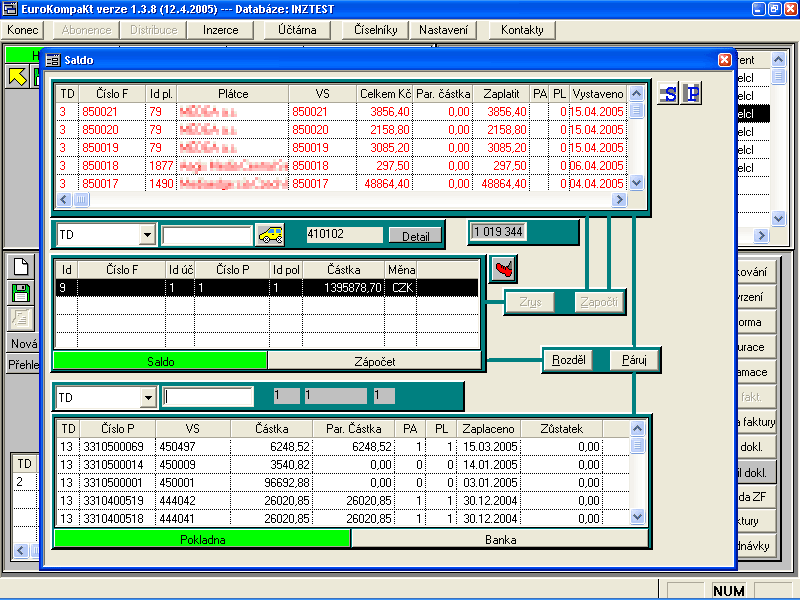
Task: Select the green Pokladna toggle
Action: [202, 539]
